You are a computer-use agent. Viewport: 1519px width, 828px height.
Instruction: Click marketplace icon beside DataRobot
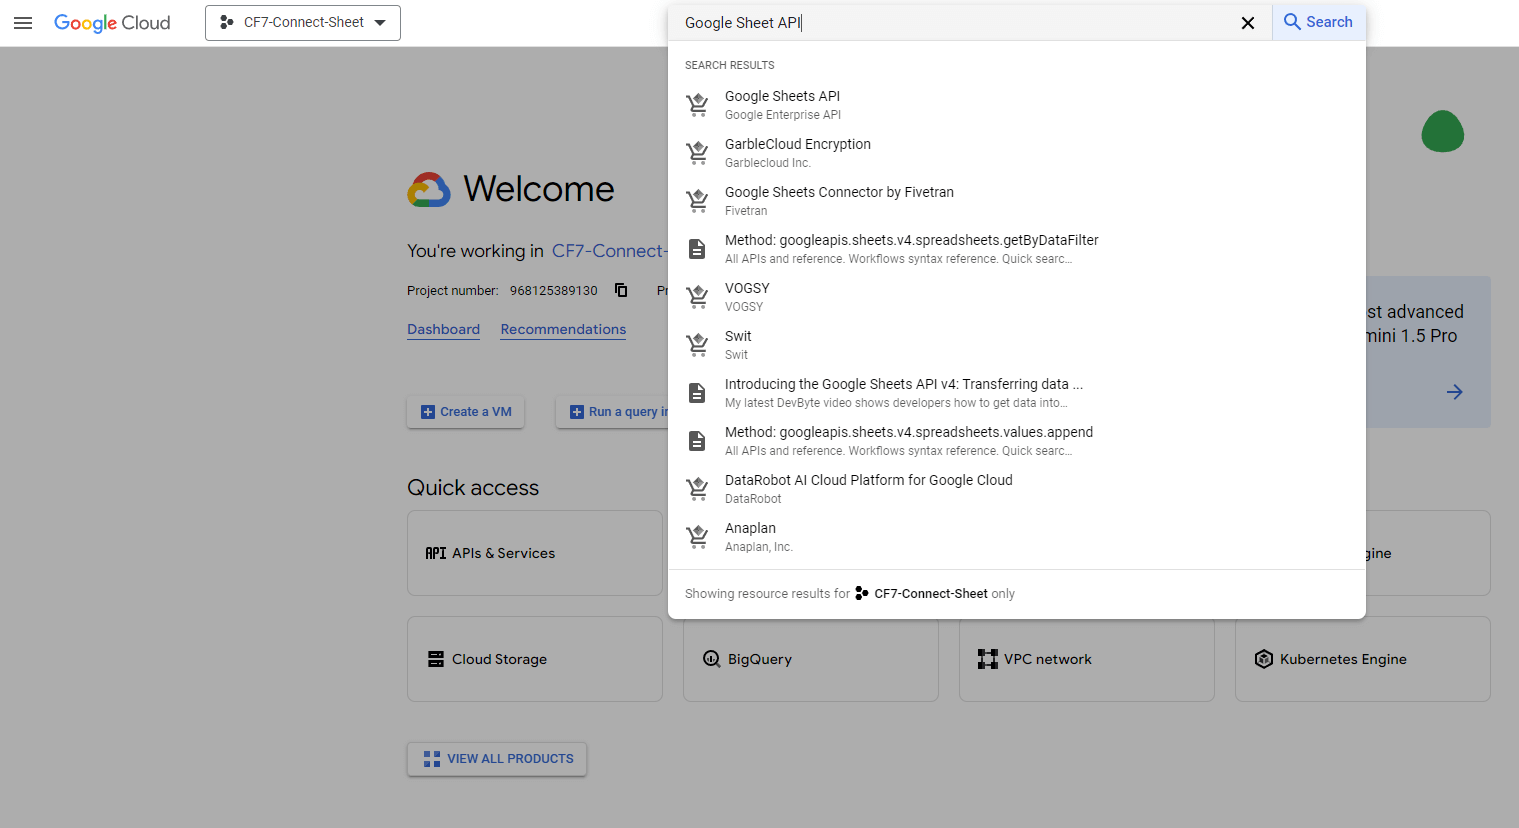(698, 488)
